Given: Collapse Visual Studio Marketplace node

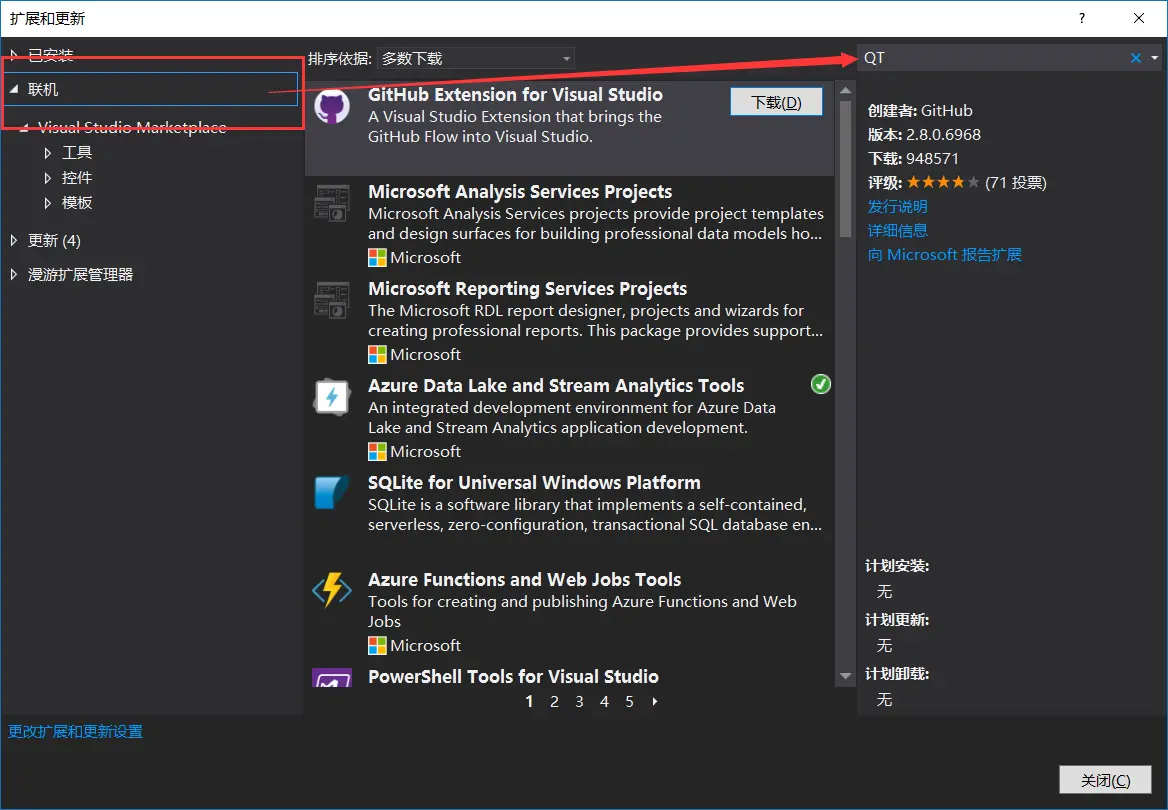Looking at the screenshot, I should pos(25,128).
